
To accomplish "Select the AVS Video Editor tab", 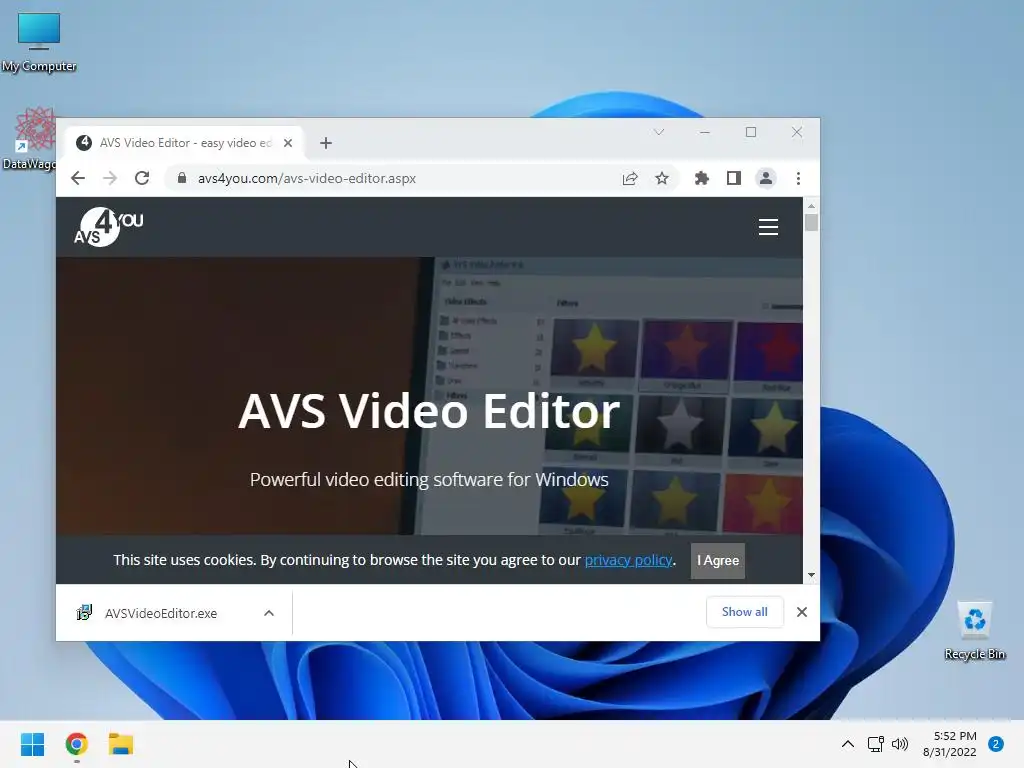I will click(185, 143).
